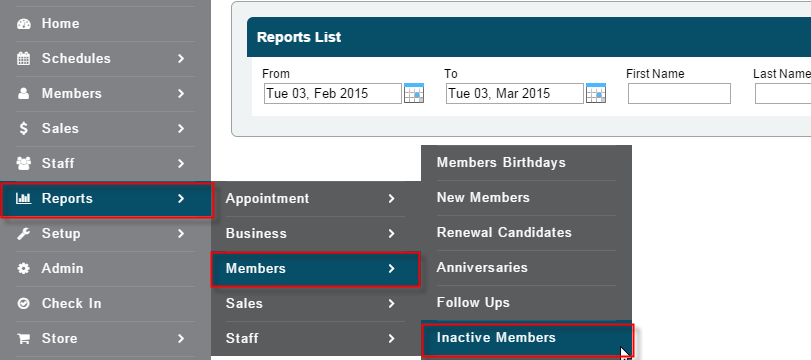811x360 pixels.
Task: Click the To date input field
Action: pyautogui.click(x=515, y=94)
